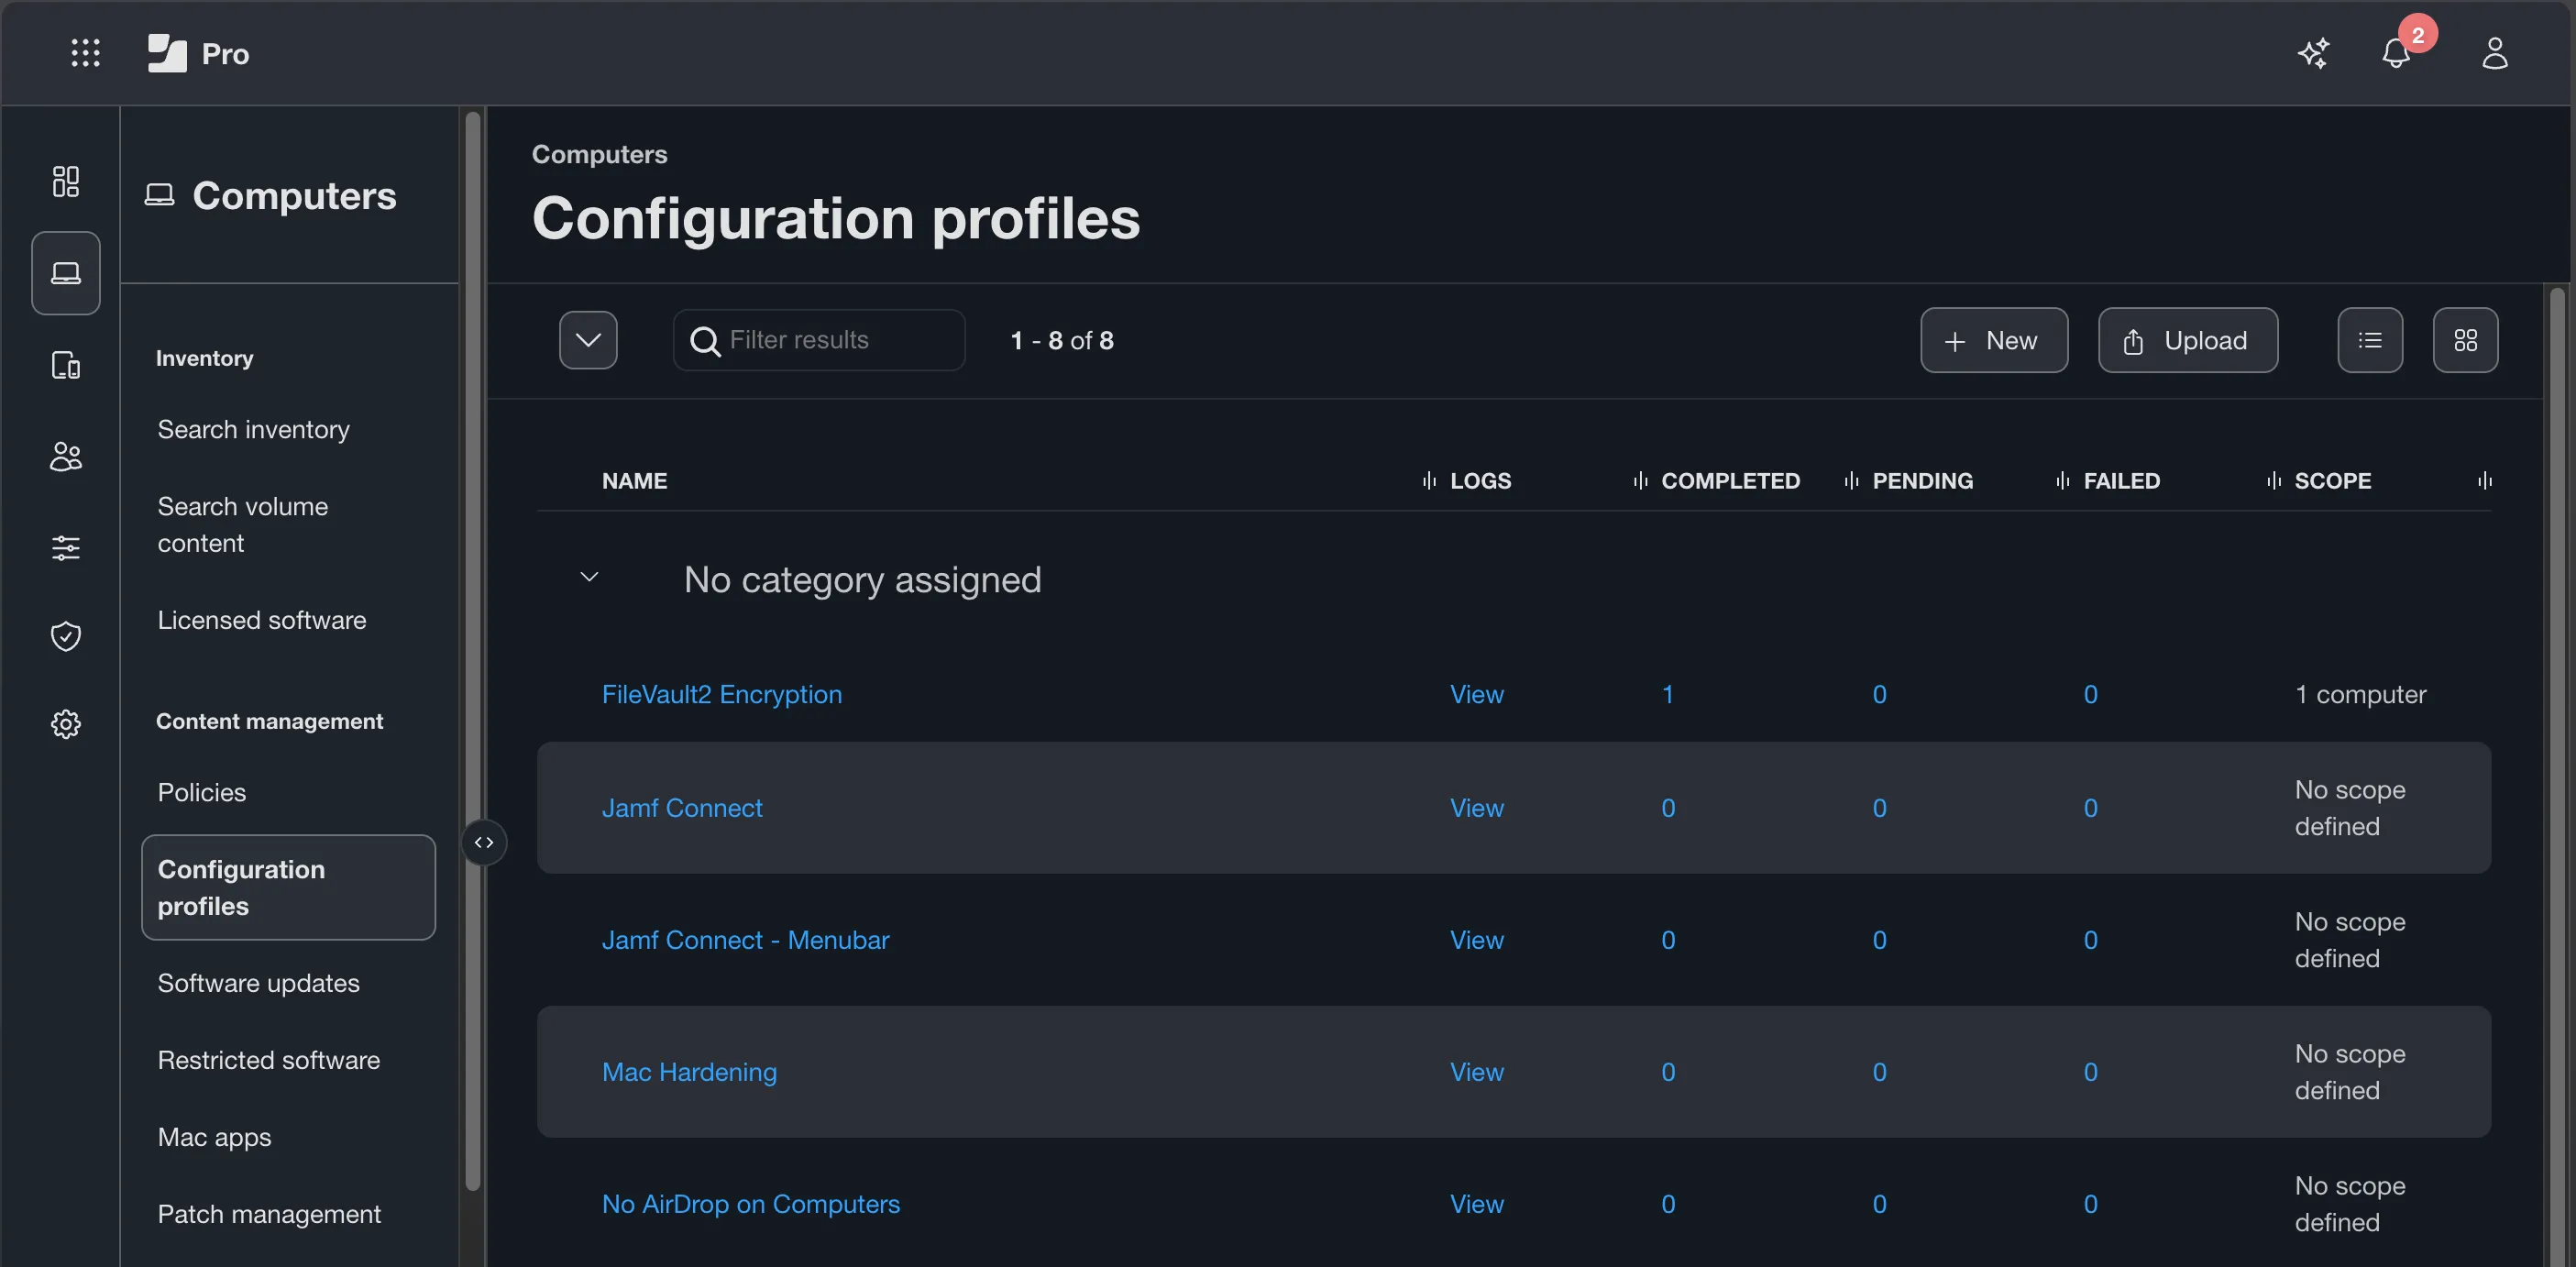The width and height of the screenshot is (2576, 1267).
Task: View logs for No AirDrop on Computers
Action: 1476,1204
